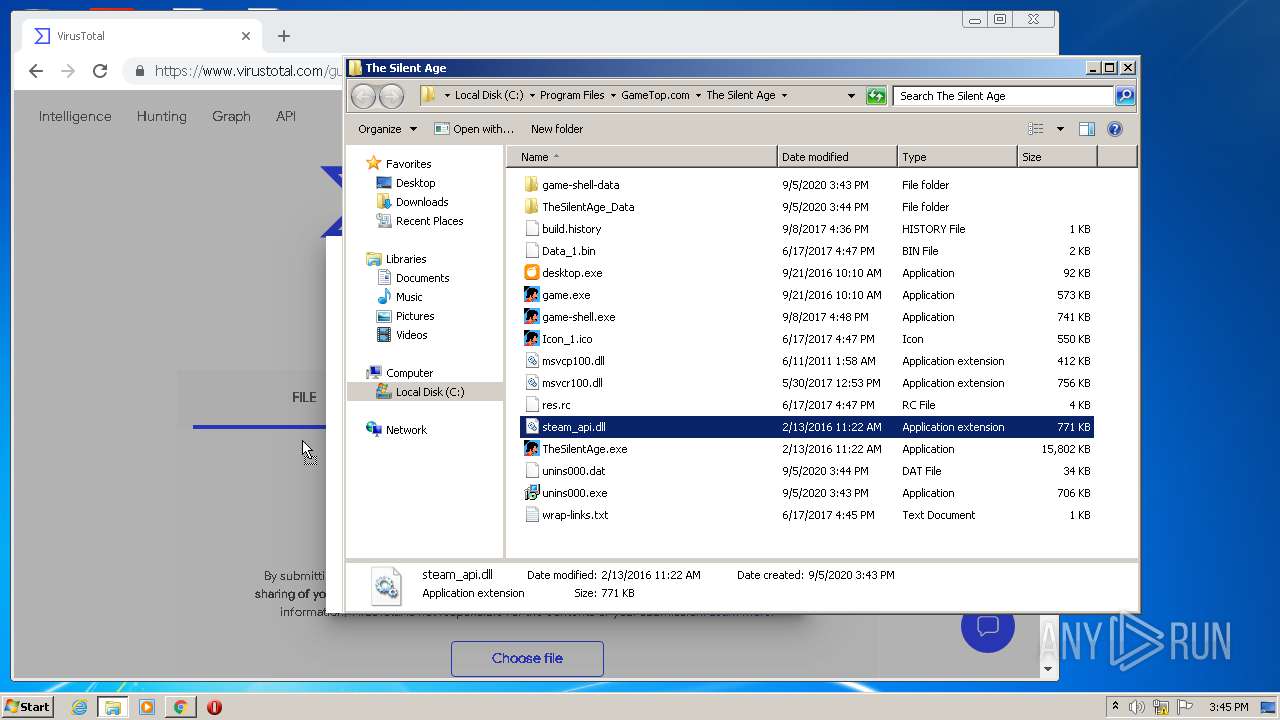Open the API menu in VirusTotal
The width and height of the screenshot is (1280, 720).
[x=286, y=116]
